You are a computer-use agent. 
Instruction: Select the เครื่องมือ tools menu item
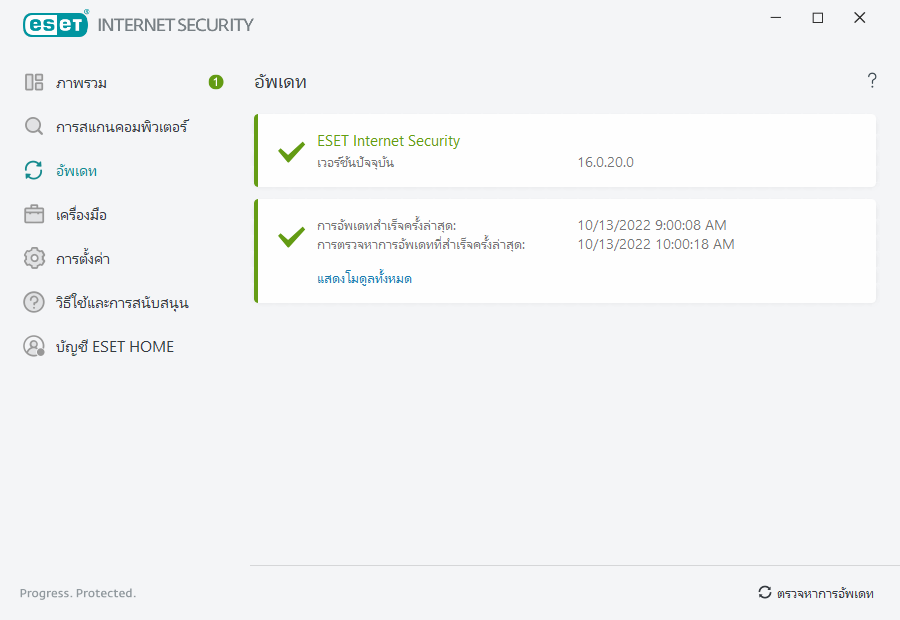pos(82,215)
